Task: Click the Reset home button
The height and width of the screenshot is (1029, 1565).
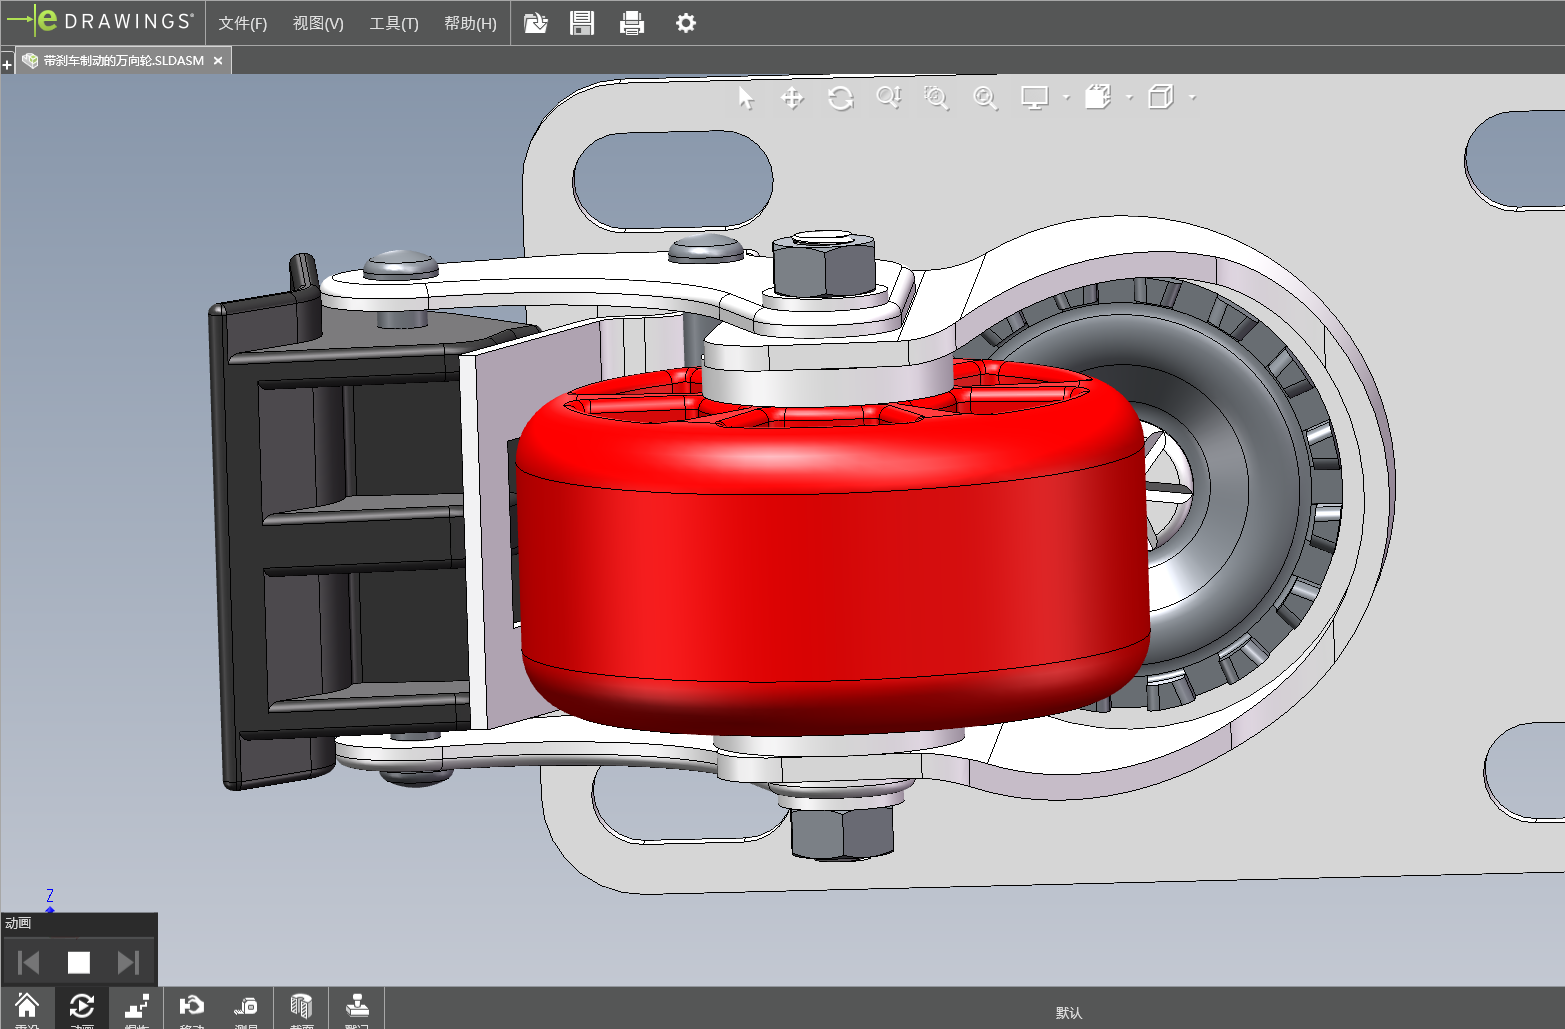Action: point(27,1008)
